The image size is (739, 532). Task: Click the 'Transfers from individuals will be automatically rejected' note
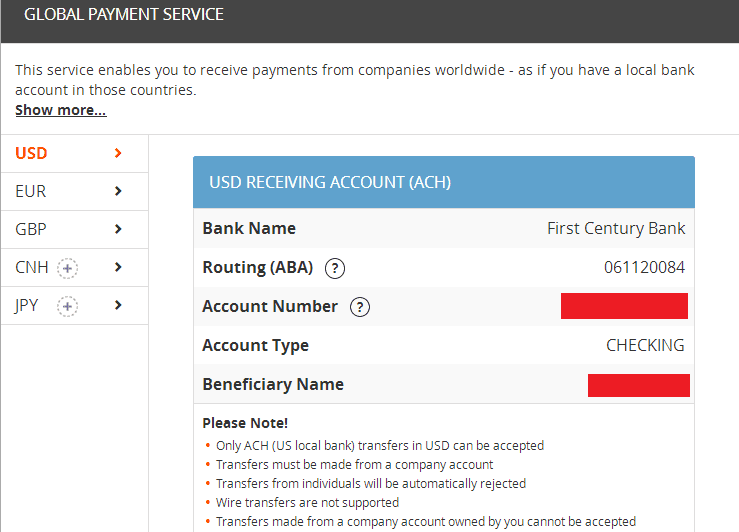[x=371, y=483]
